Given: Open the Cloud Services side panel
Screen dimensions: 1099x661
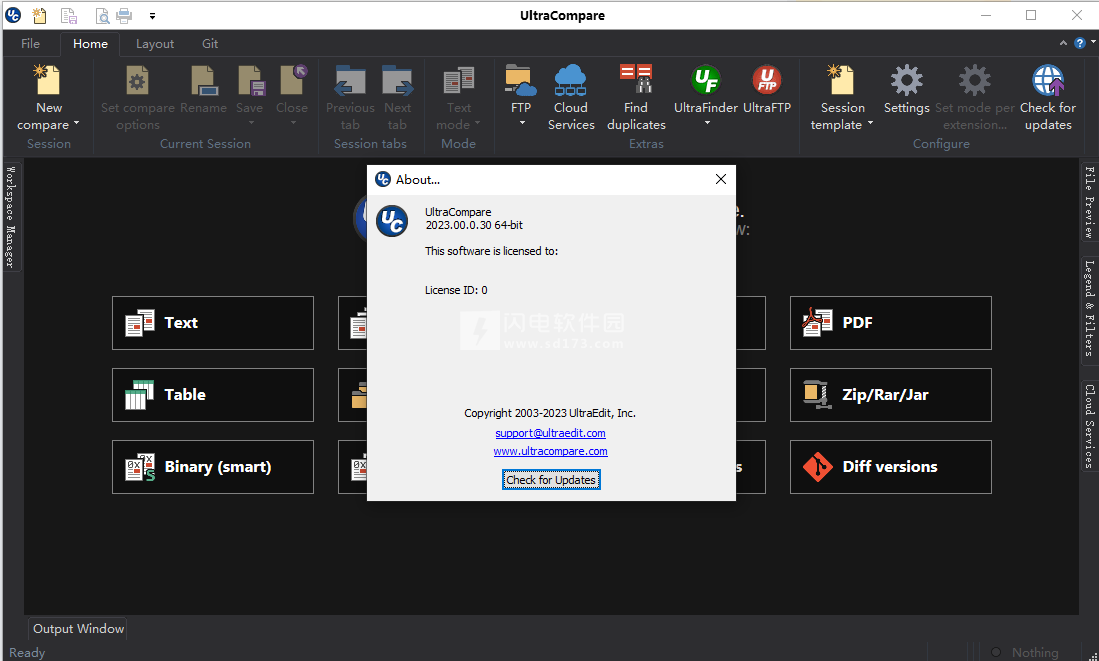Looking at the screenshot, I should pyautogui.click(x=1089, y=425).
